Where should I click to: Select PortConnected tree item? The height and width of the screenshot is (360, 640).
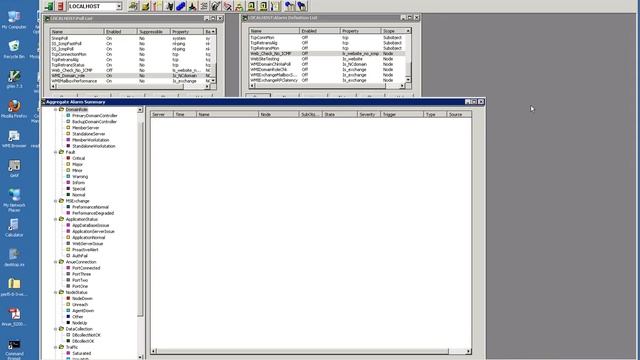coord(86,268)
